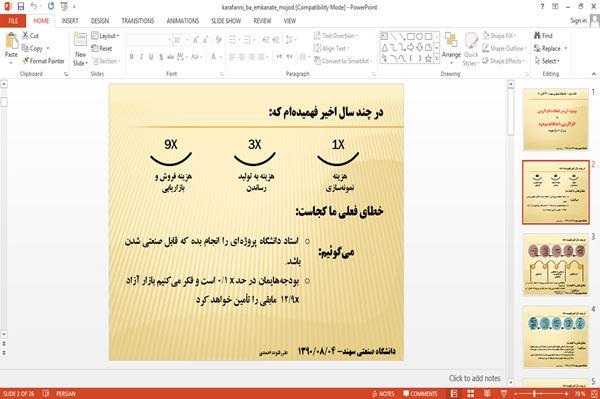Switch to the VIEW tab
Viewport: 600px width, 399px height.
click(290, 21)
